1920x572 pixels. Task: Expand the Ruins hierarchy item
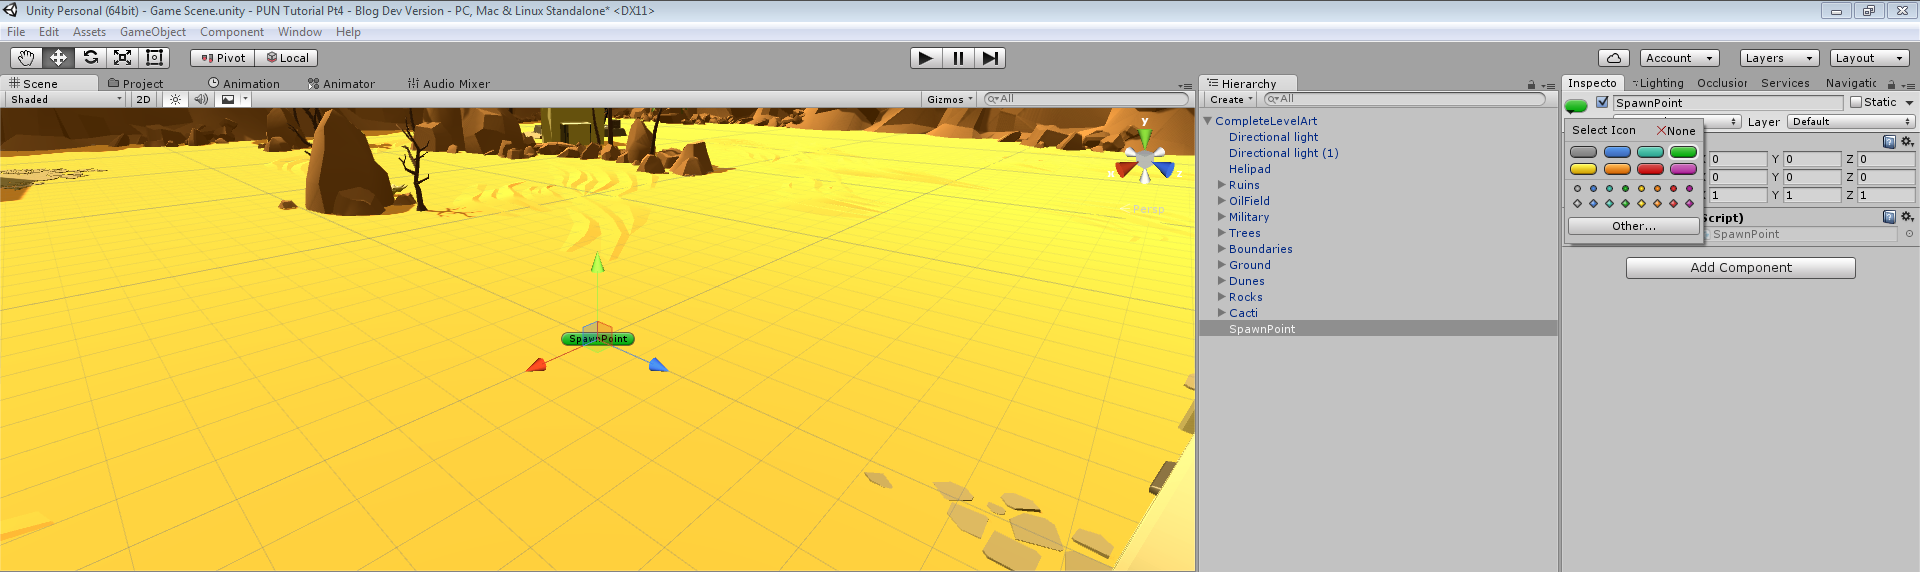click(1221, 185)
